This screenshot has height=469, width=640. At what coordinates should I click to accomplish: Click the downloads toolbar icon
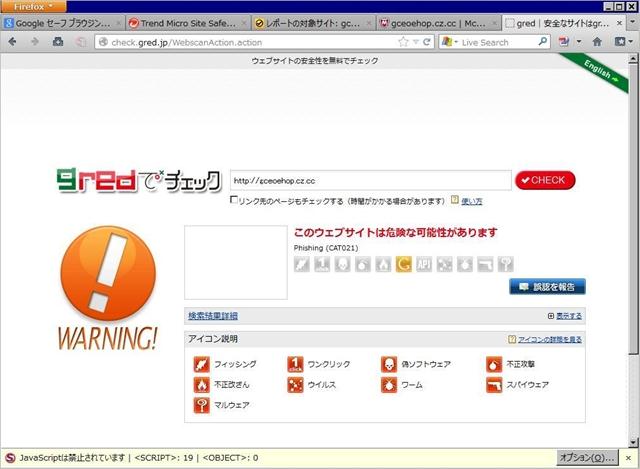tap(58, 42)
